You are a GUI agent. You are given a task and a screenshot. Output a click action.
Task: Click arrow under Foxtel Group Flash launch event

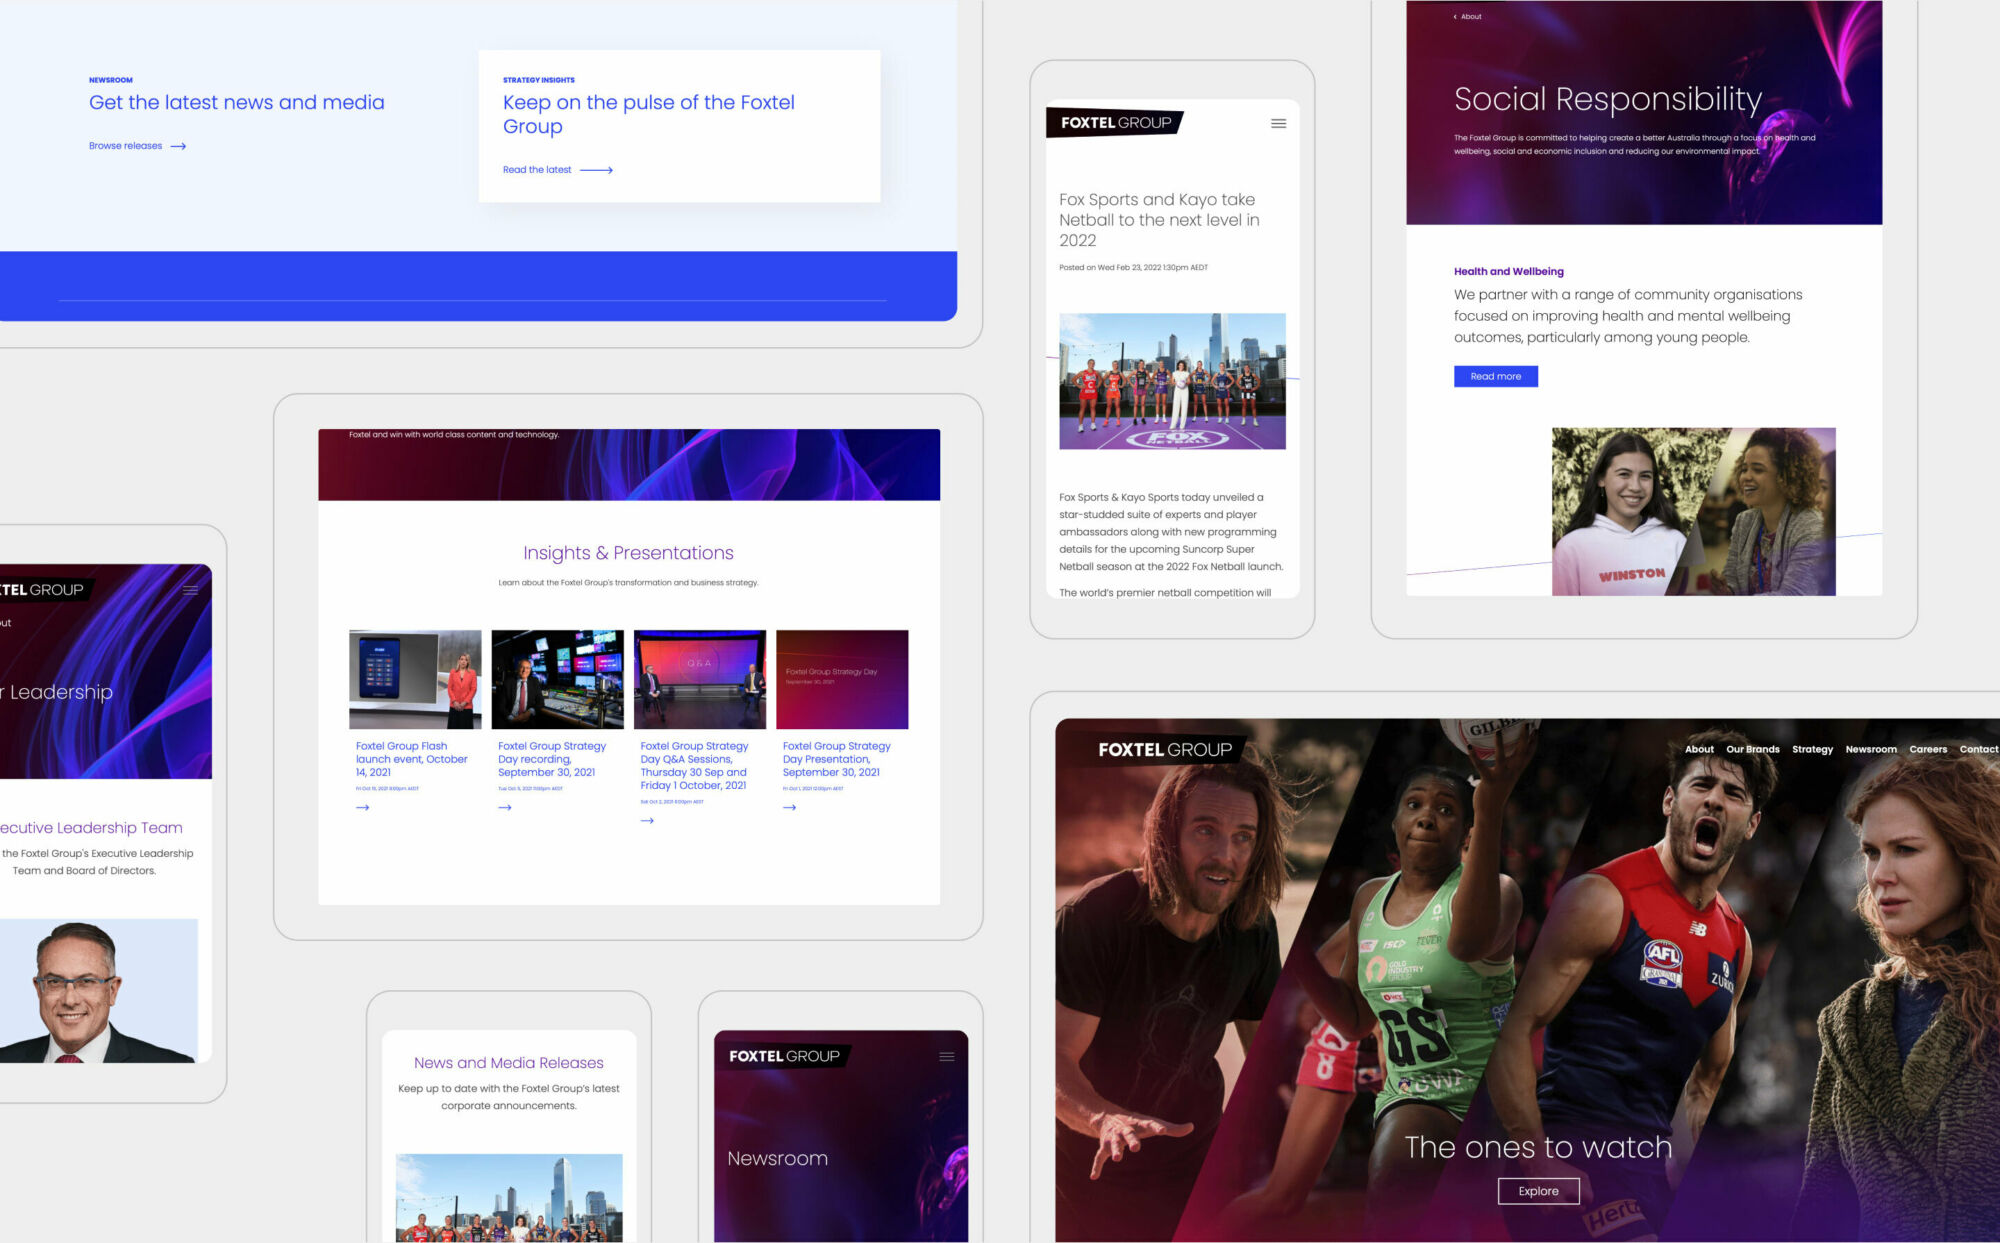[363, 807]
